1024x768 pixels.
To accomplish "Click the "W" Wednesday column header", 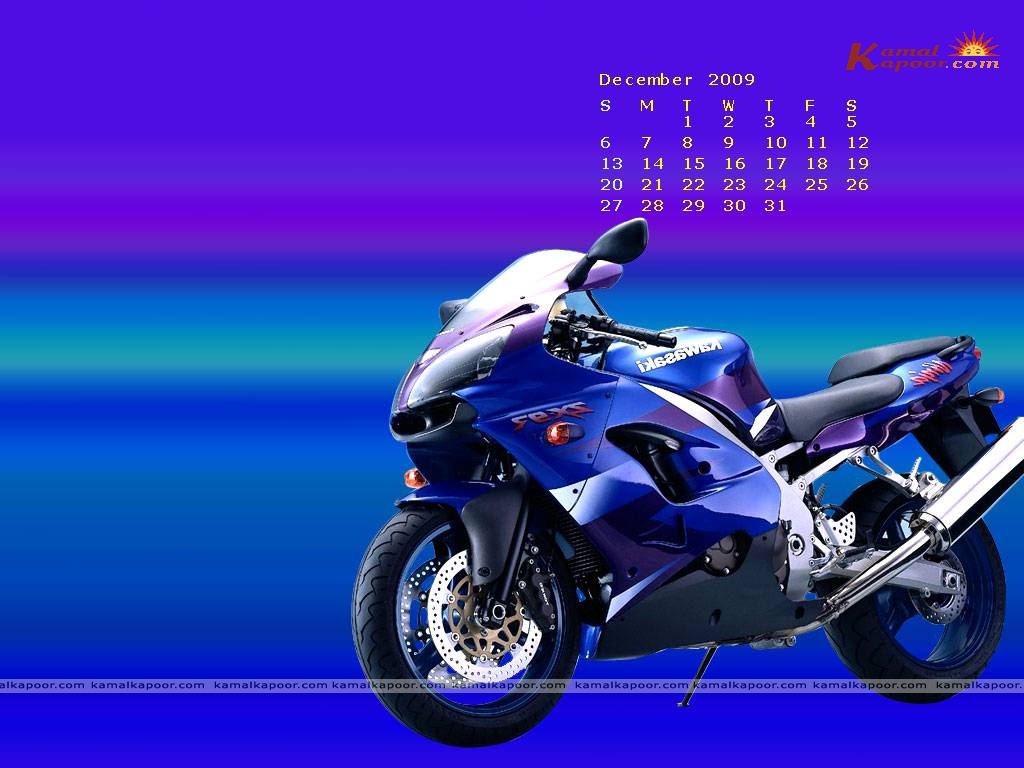I will pos(728,105).
